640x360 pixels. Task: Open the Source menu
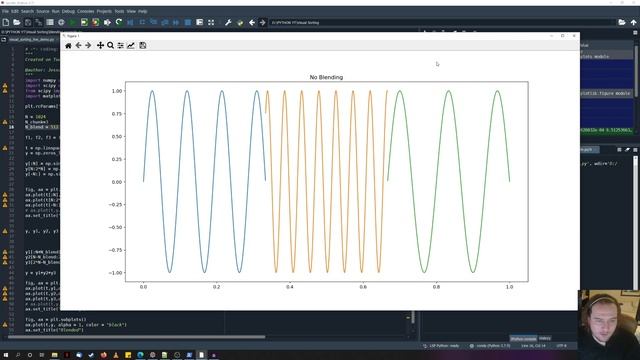tap(43, 11)
